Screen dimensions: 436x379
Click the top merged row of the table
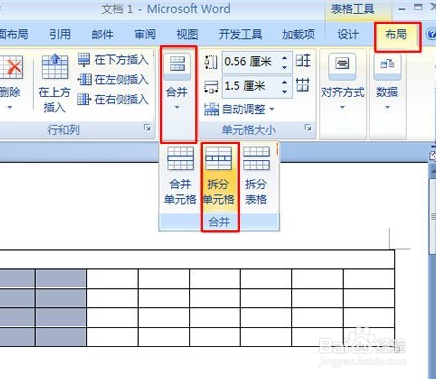pyautogui.click(x=197, y=259)
